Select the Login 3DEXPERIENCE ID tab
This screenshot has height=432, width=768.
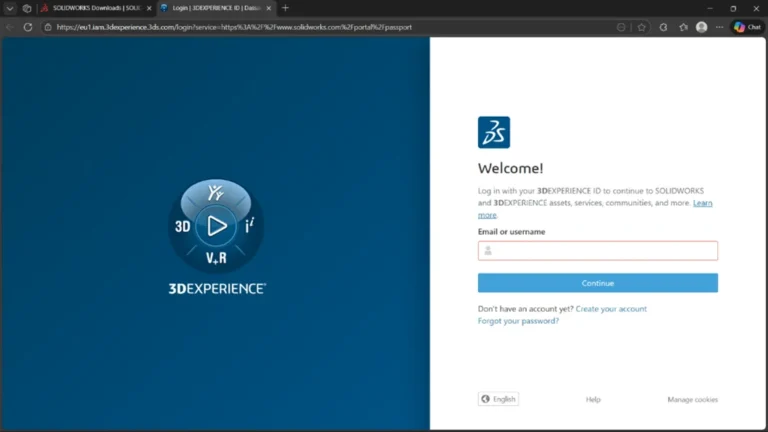tap(216, 8)
